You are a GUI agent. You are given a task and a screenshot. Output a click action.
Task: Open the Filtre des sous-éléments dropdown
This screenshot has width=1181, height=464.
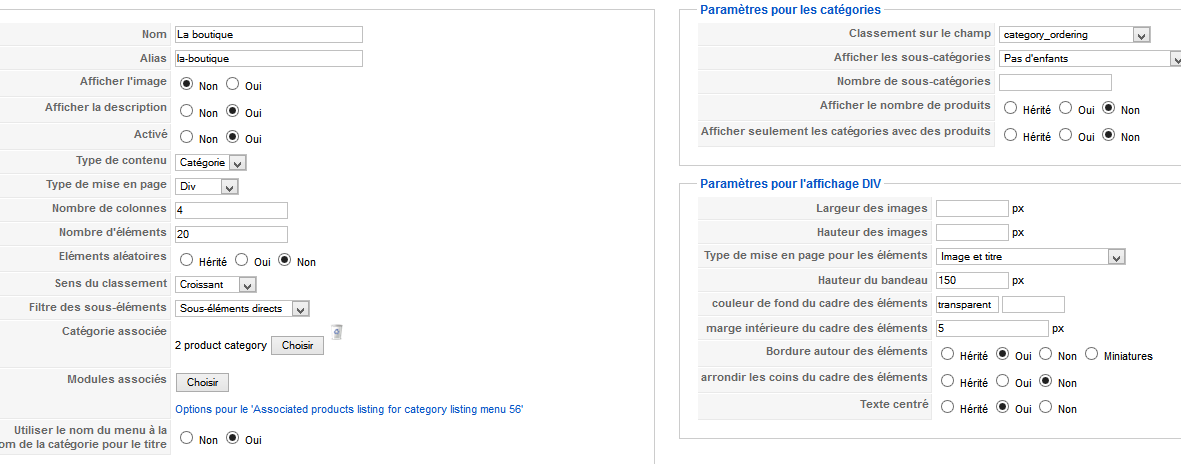(242, 309)
